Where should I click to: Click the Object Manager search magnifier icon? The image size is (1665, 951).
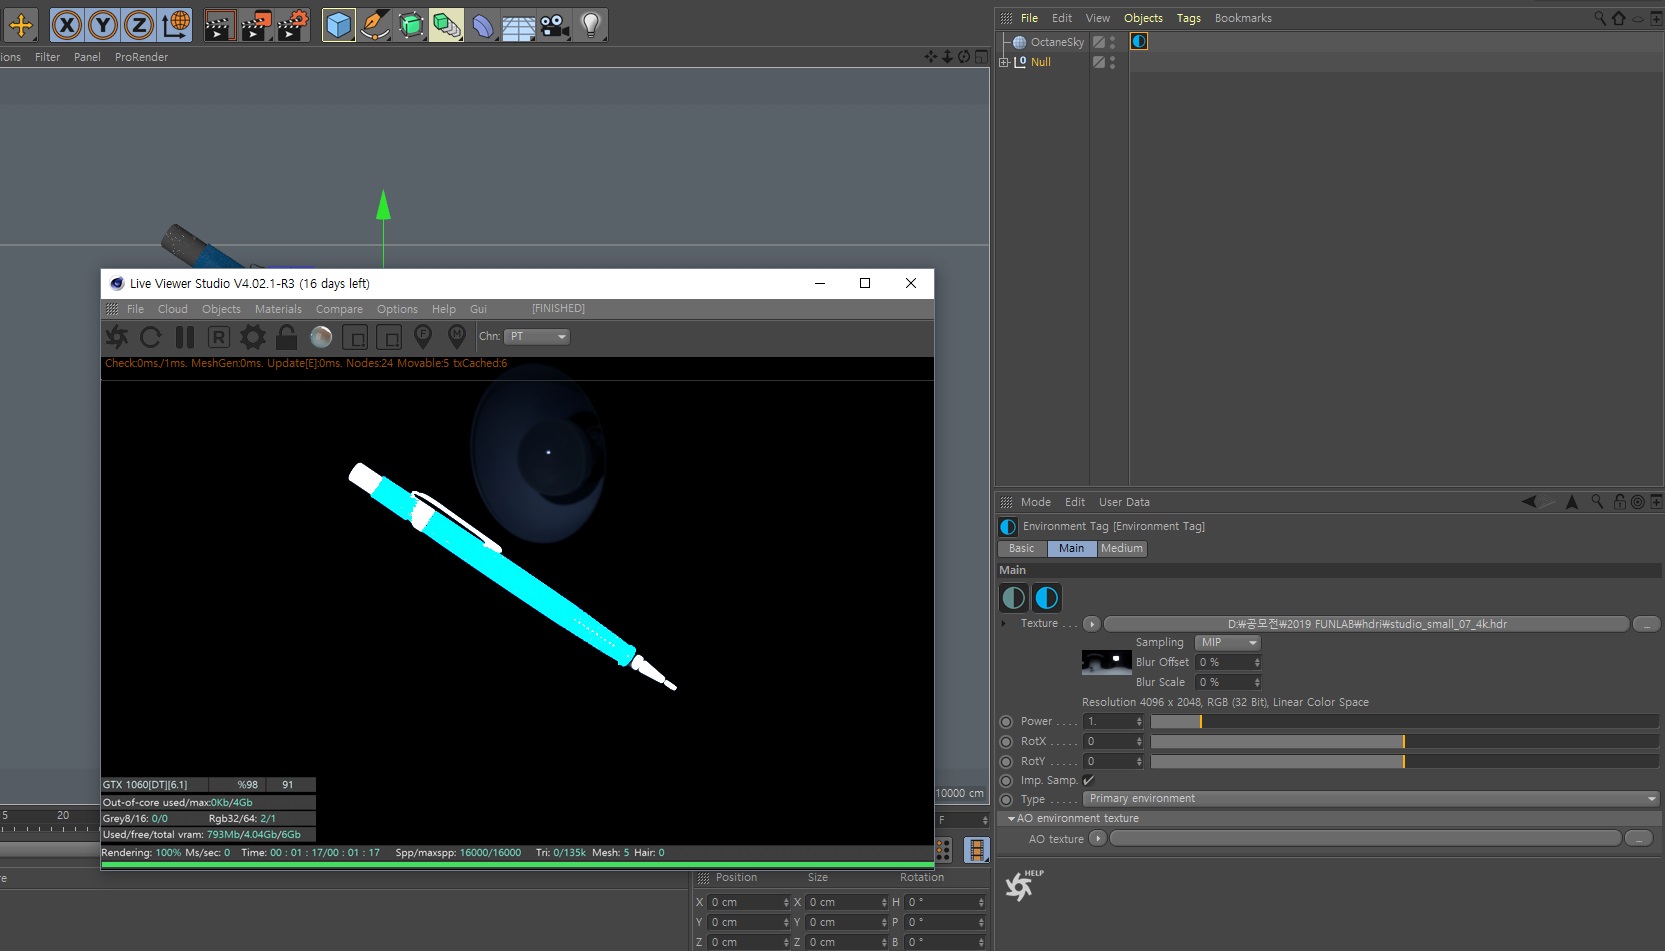pyautogui.click(x=1600, y=18)
